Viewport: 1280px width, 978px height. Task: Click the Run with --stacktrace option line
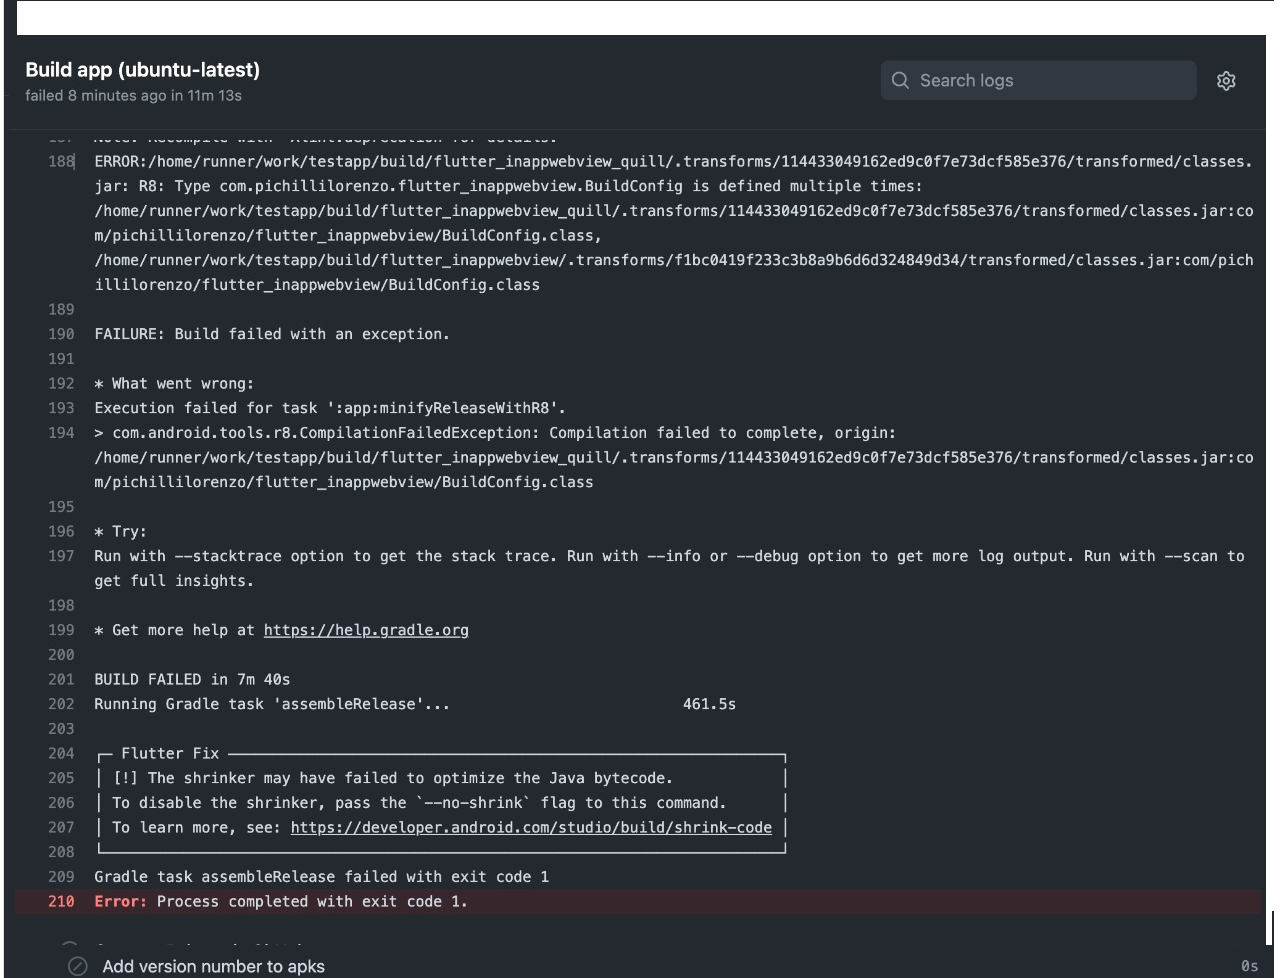pyautogui.click(x=669, y=568)
